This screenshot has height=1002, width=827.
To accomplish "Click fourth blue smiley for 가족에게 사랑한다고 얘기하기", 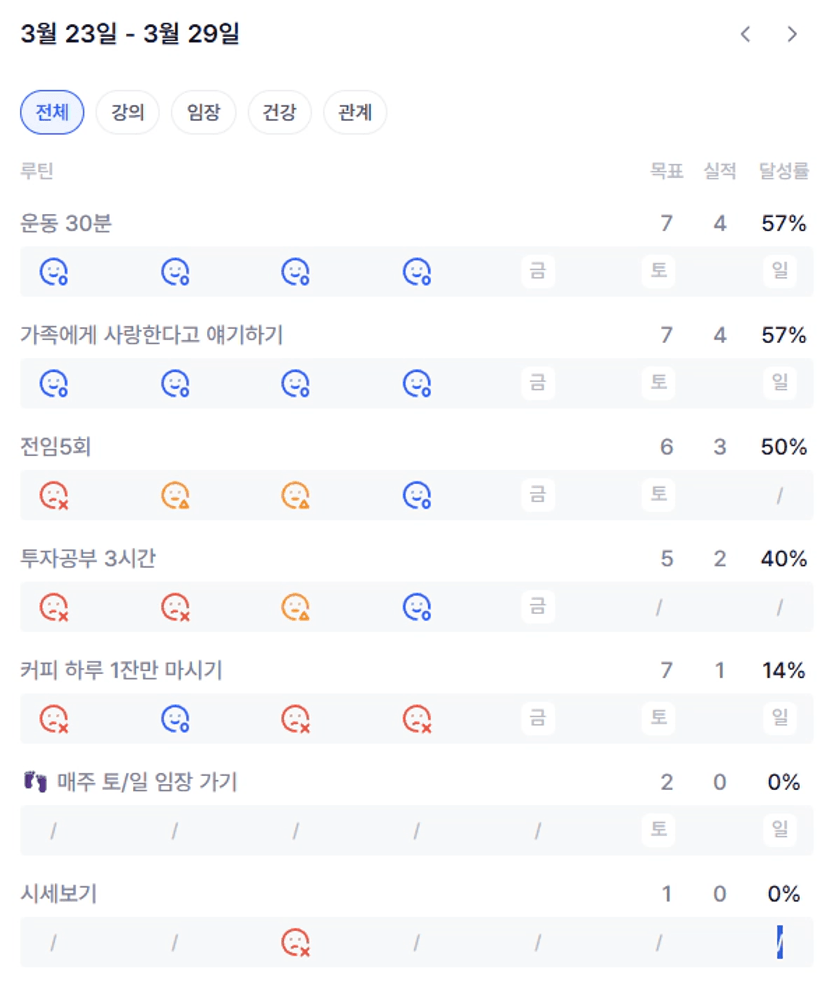I will coord(416,383).
